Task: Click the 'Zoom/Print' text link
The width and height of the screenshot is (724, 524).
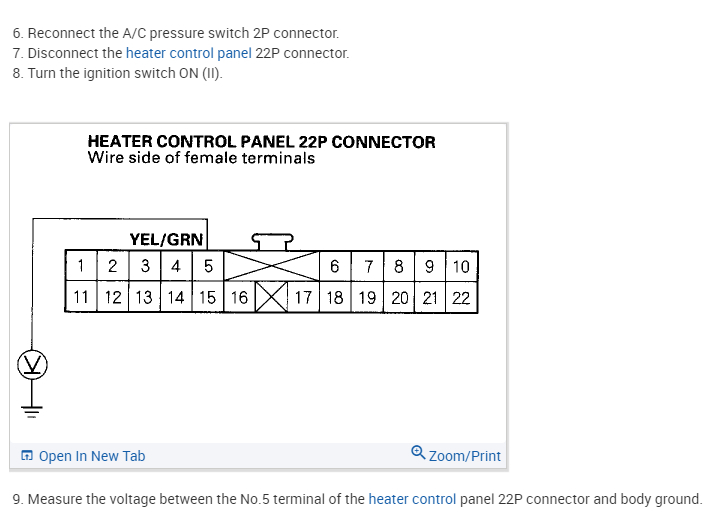Action: point(465,456)
